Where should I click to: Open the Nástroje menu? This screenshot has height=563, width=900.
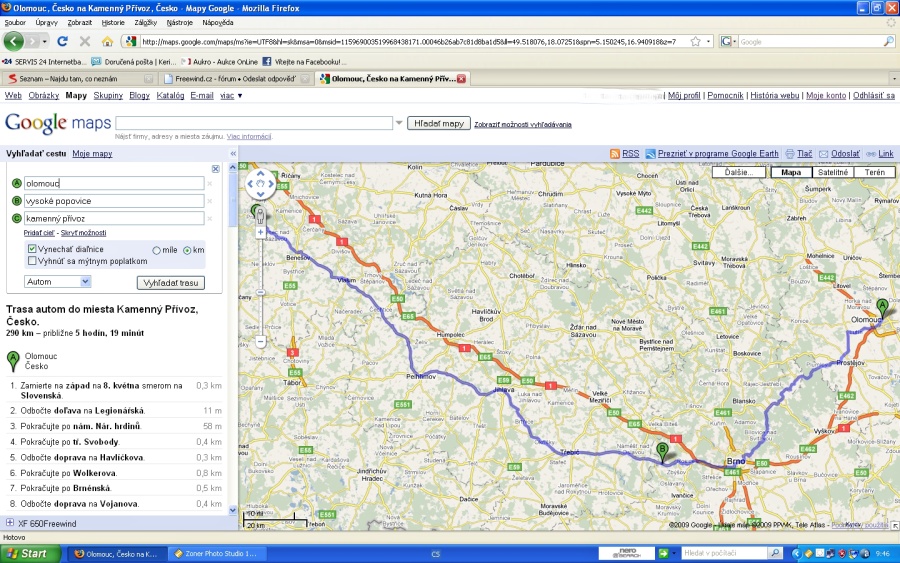(x=179, y=22)
